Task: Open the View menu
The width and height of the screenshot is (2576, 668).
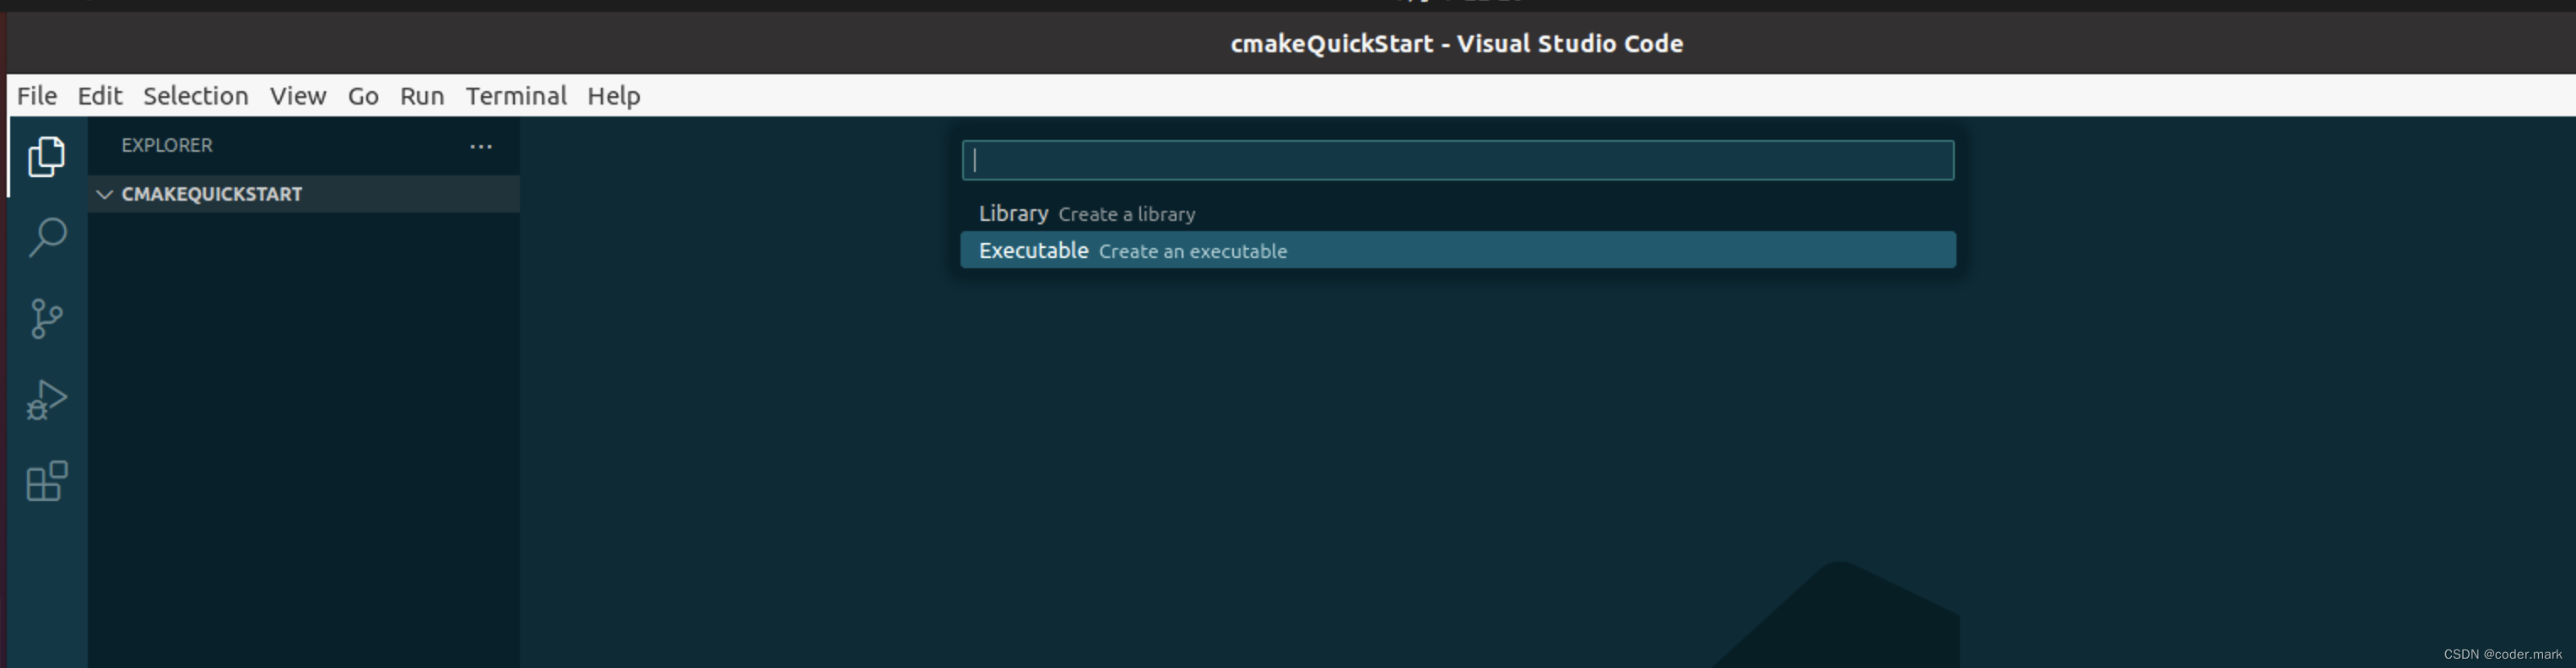Action: [x=298, y=96]
